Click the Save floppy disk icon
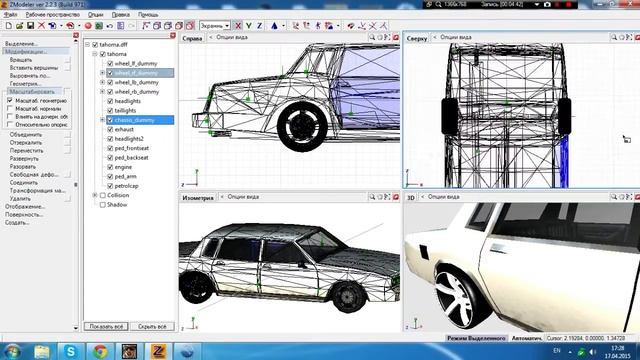Screen dimensions: 640x360 point(30,26)
